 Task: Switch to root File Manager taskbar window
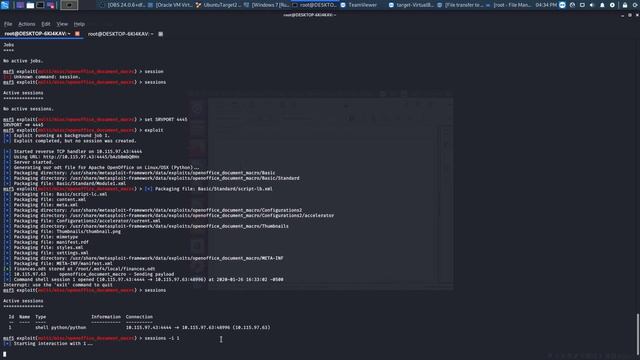point(508,5)
